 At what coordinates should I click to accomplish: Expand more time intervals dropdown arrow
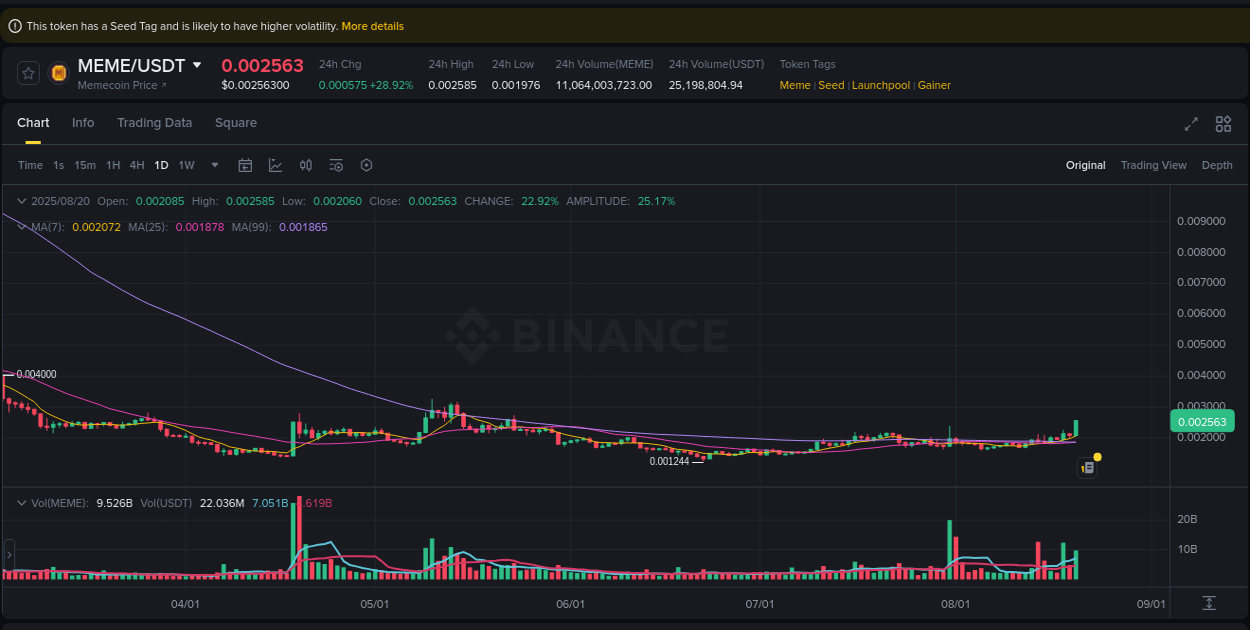click(214, 165)
